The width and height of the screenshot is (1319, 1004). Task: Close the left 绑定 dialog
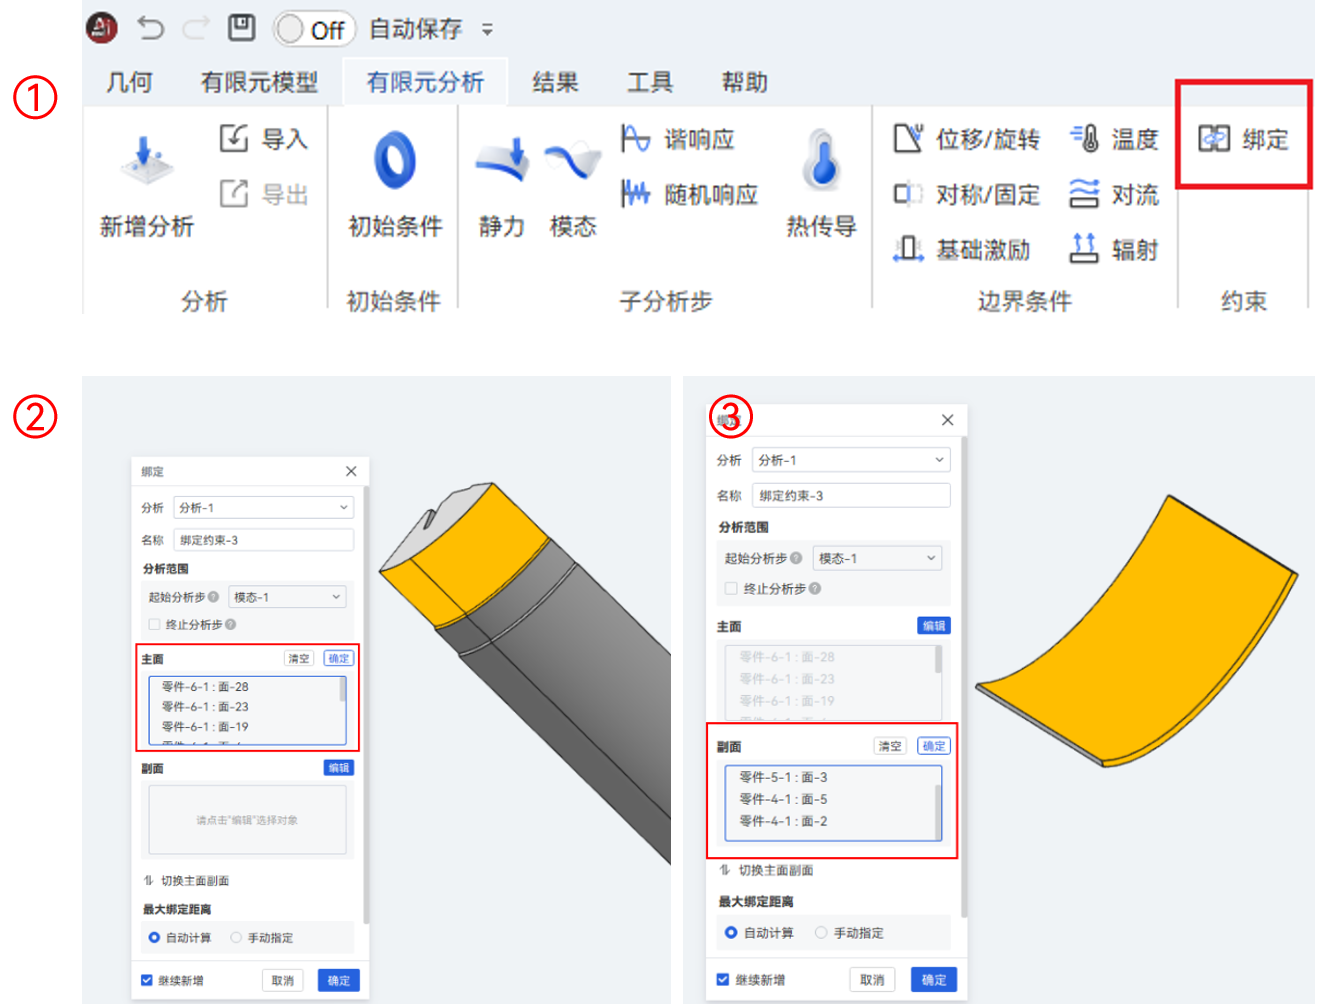(x=351, y=471)
